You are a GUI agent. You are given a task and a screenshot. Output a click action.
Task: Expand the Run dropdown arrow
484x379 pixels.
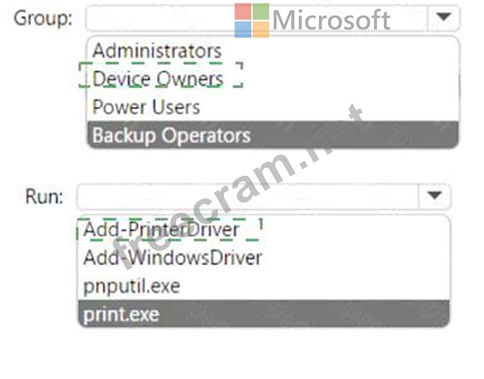pos(434,196)
